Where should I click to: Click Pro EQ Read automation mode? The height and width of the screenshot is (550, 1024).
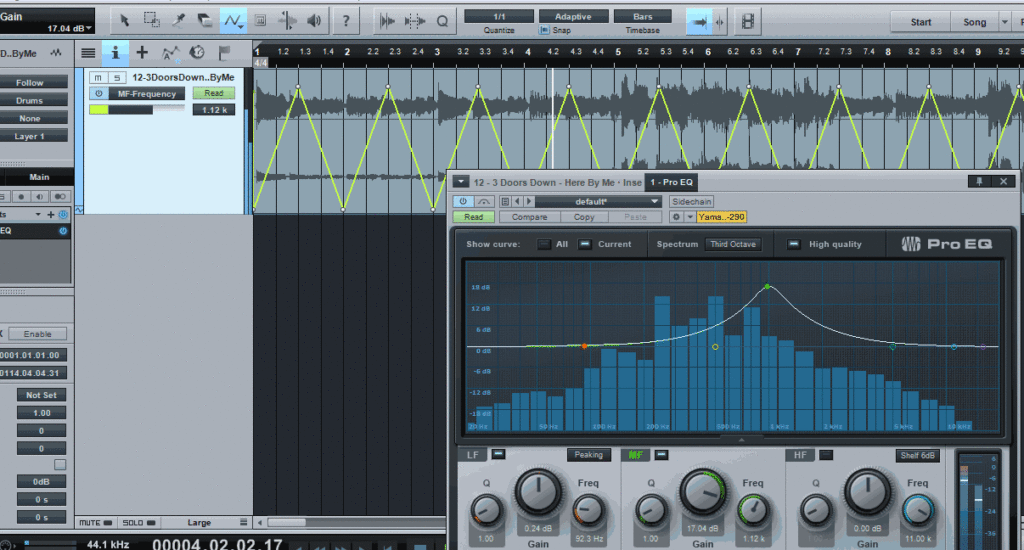(x=473, y=217)
